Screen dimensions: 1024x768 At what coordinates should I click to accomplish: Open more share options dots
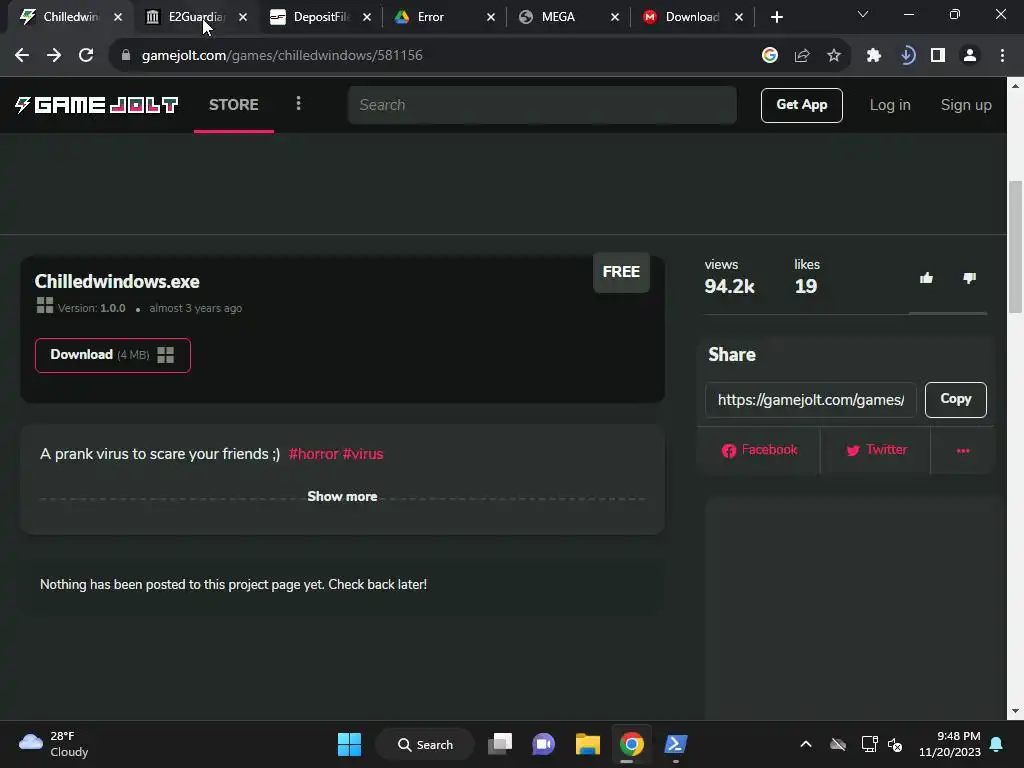pyautogui.click(x=963, y=450)
